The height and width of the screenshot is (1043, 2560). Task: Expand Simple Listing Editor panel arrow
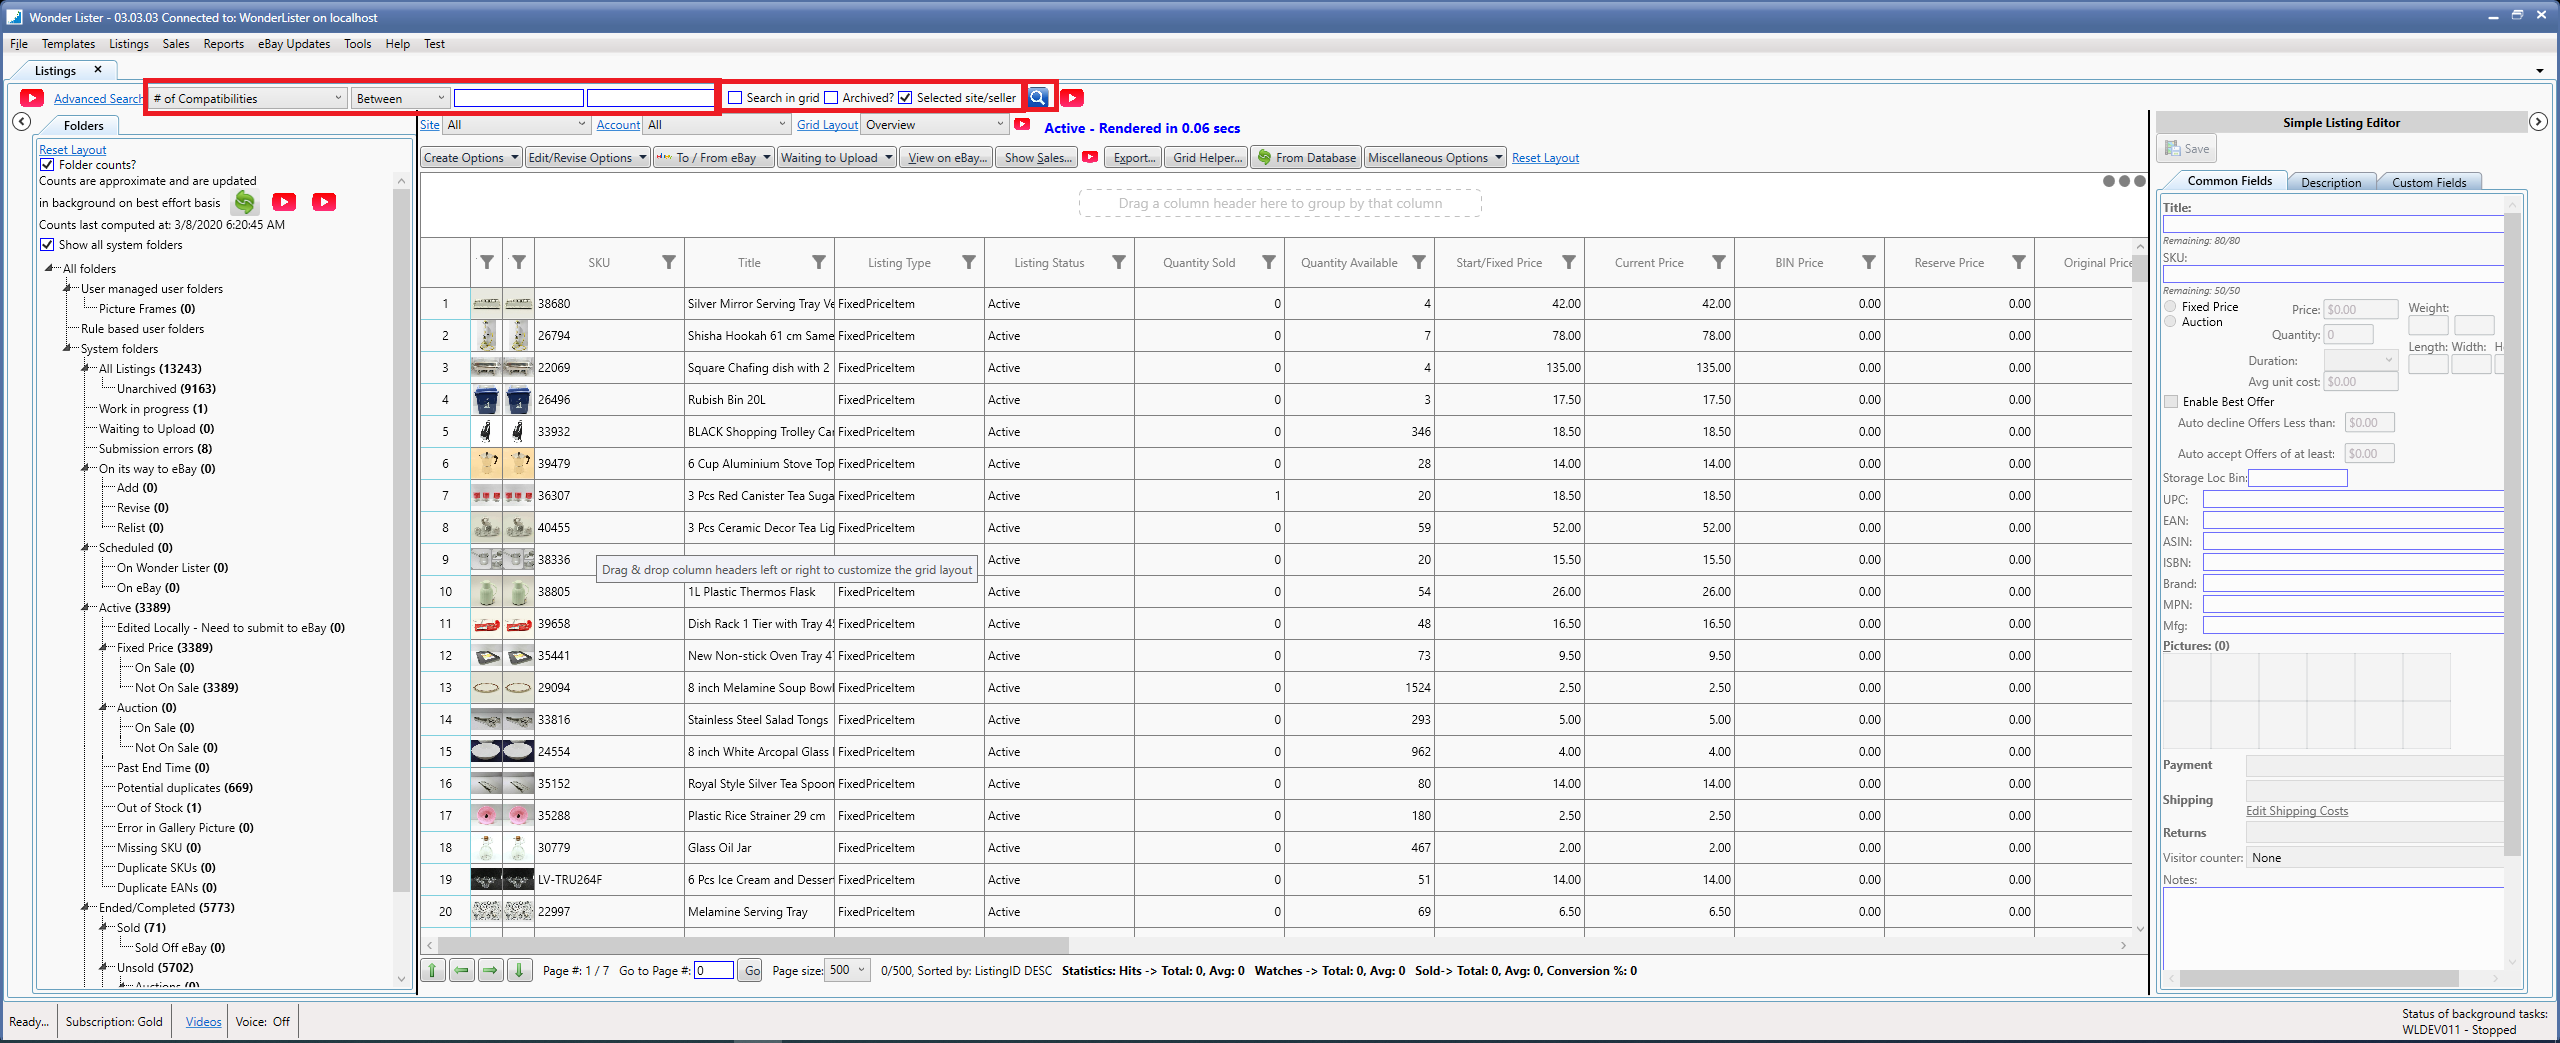(x=2538, y=122)
